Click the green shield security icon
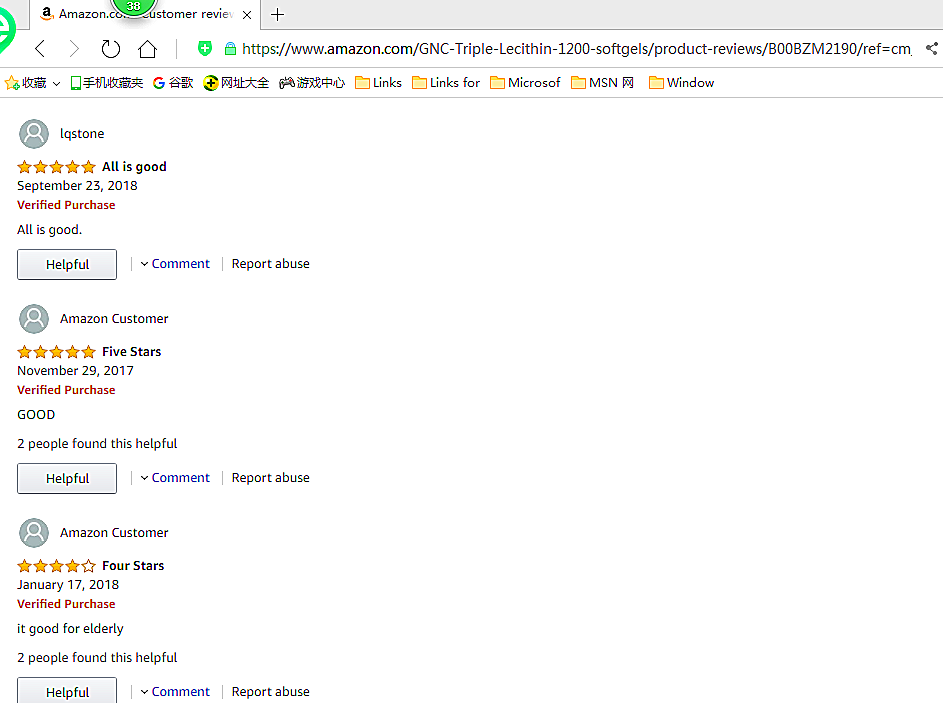Screen dimensions: 943x703 pos(205,48)
